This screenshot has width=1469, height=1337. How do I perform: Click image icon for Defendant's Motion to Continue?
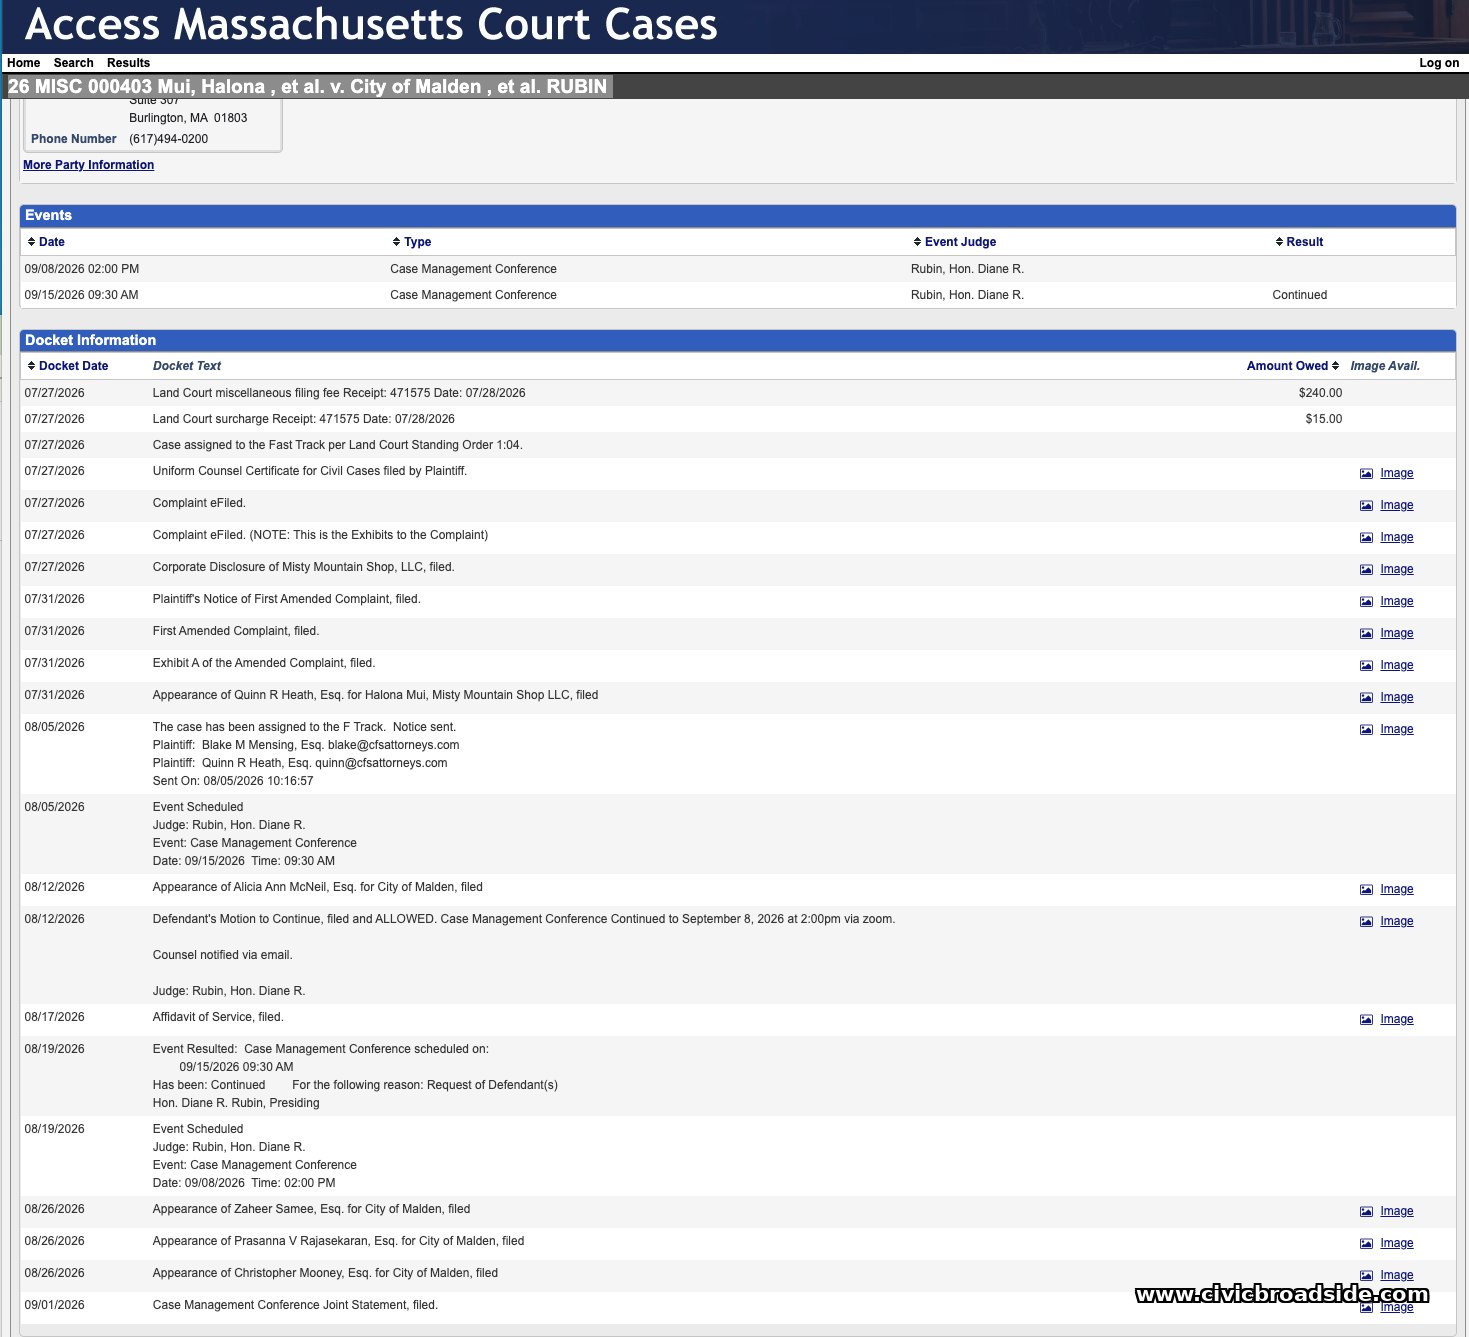coord(1366,922)
